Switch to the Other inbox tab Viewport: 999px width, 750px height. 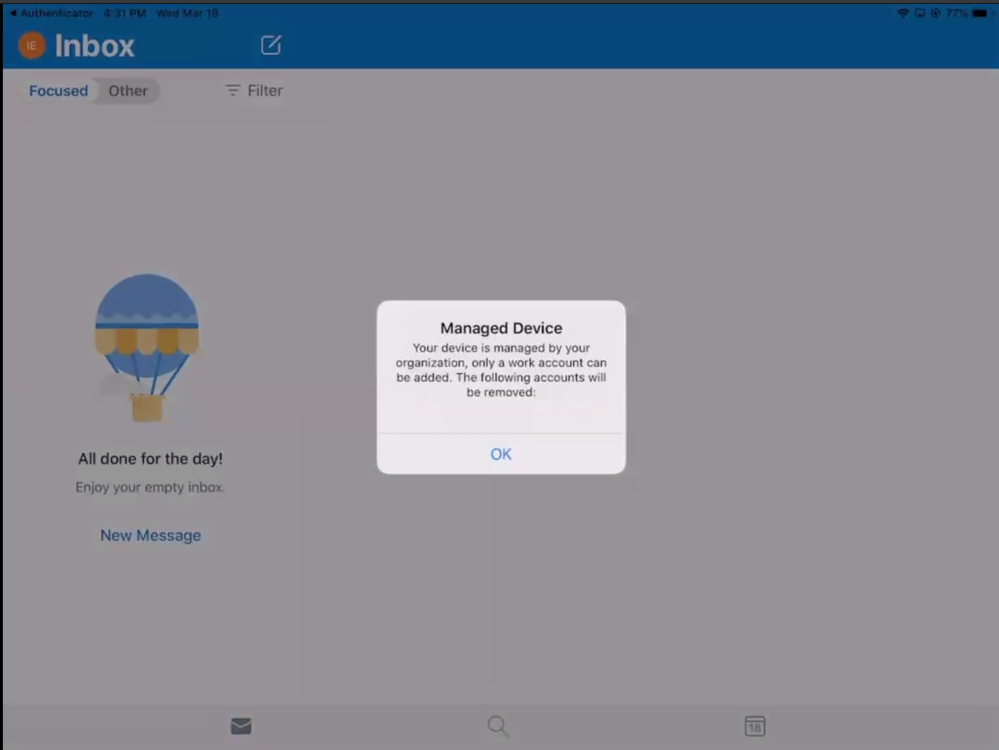(128, 90)
